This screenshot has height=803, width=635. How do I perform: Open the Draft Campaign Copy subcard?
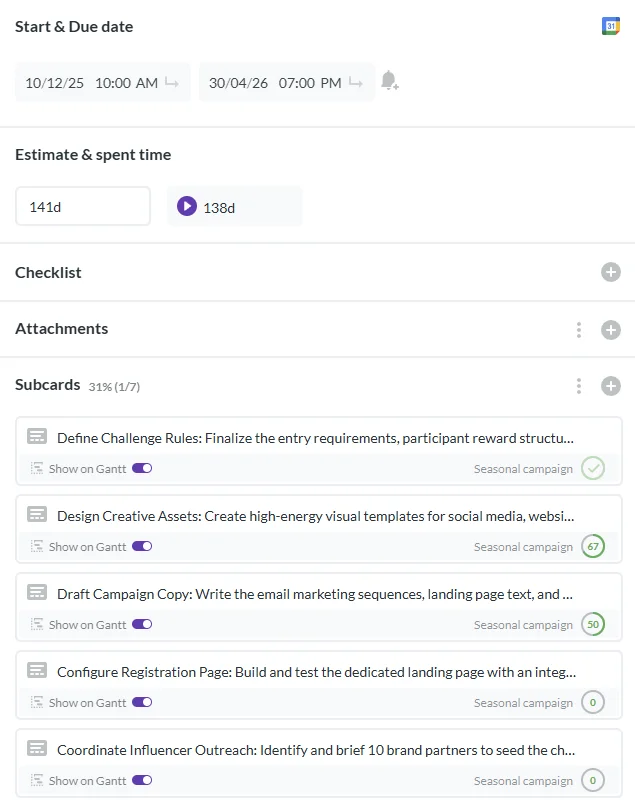315,594
